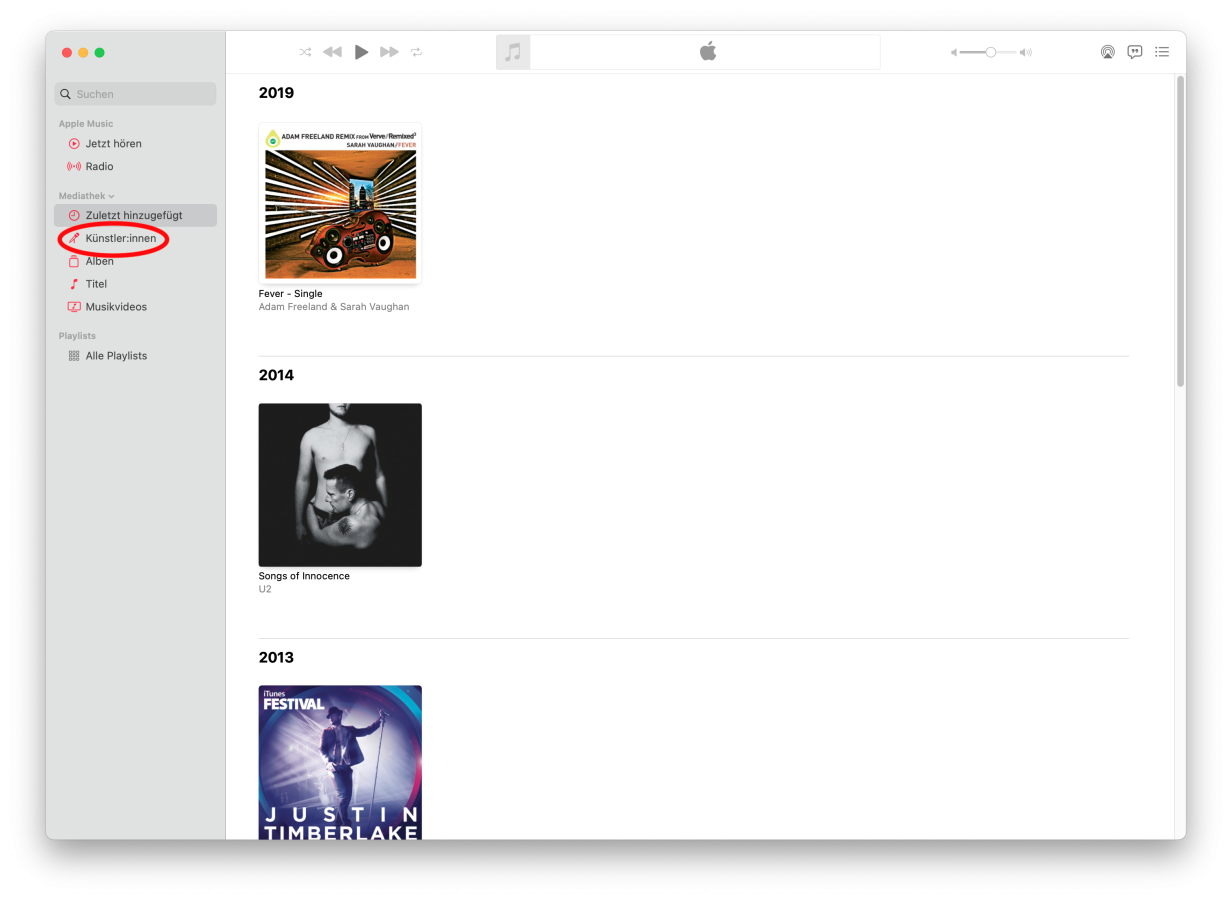Open Alben in the sidebar
The height and width of the screenshot is (900, 1232).
(x=136, y=262)
